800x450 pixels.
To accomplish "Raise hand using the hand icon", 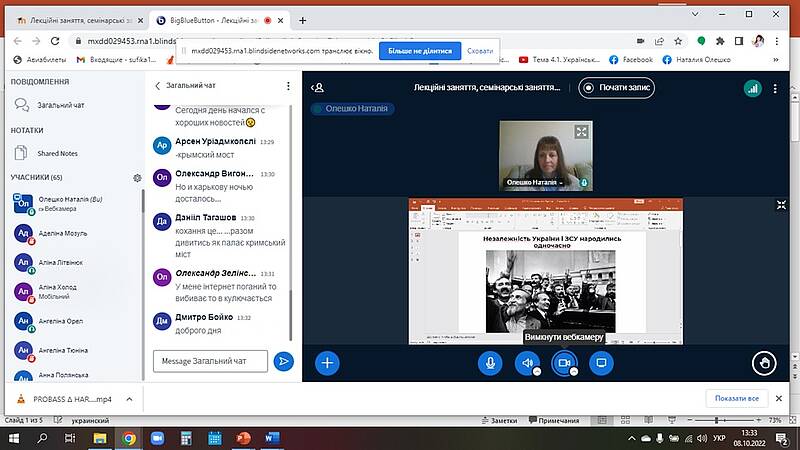I will pos(764,363).
